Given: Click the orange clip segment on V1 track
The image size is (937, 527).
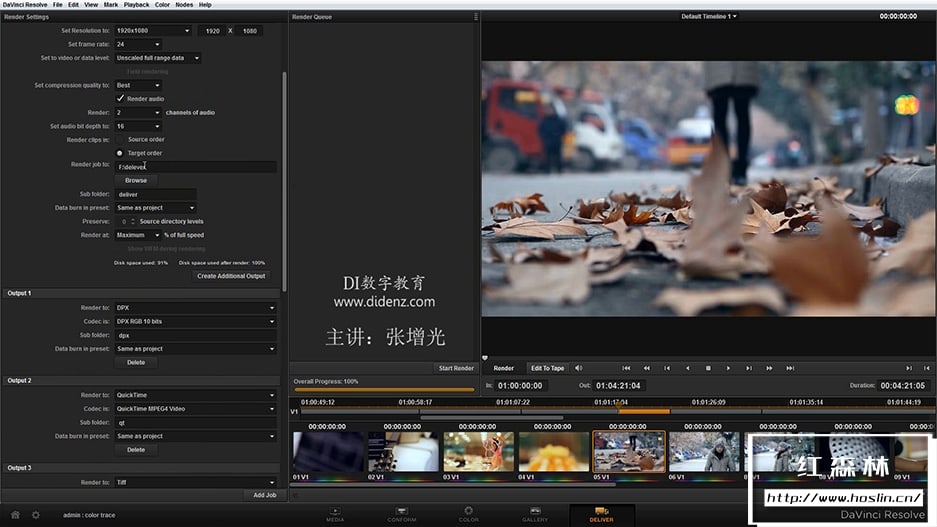Looking at the screenshot, I should [644, 411].
